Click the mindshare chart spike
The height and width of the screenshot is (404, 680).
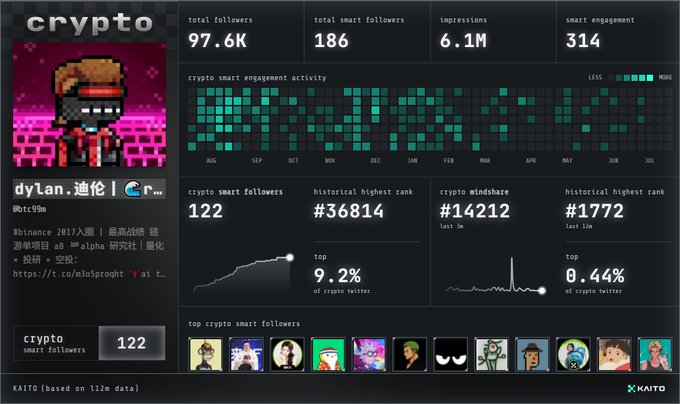click(512, 273)
